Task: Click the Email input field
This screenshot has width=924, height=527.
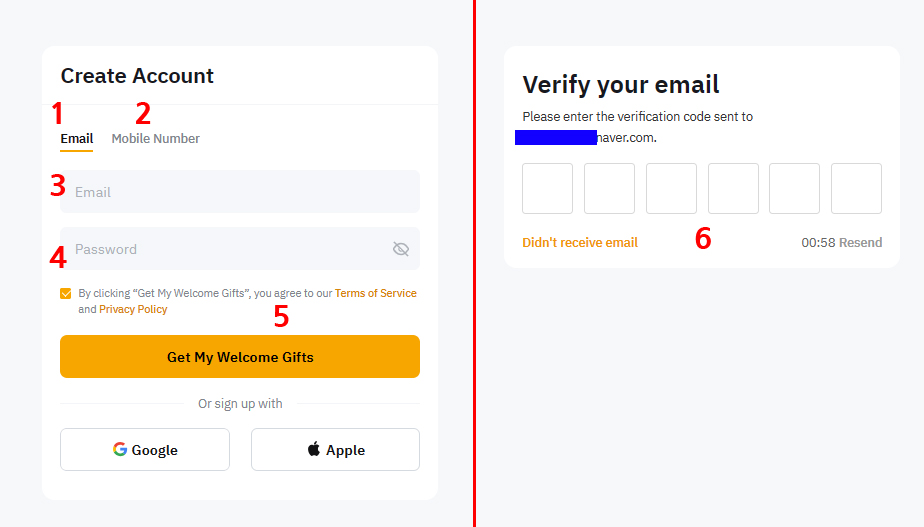Action: coord(240,192)
